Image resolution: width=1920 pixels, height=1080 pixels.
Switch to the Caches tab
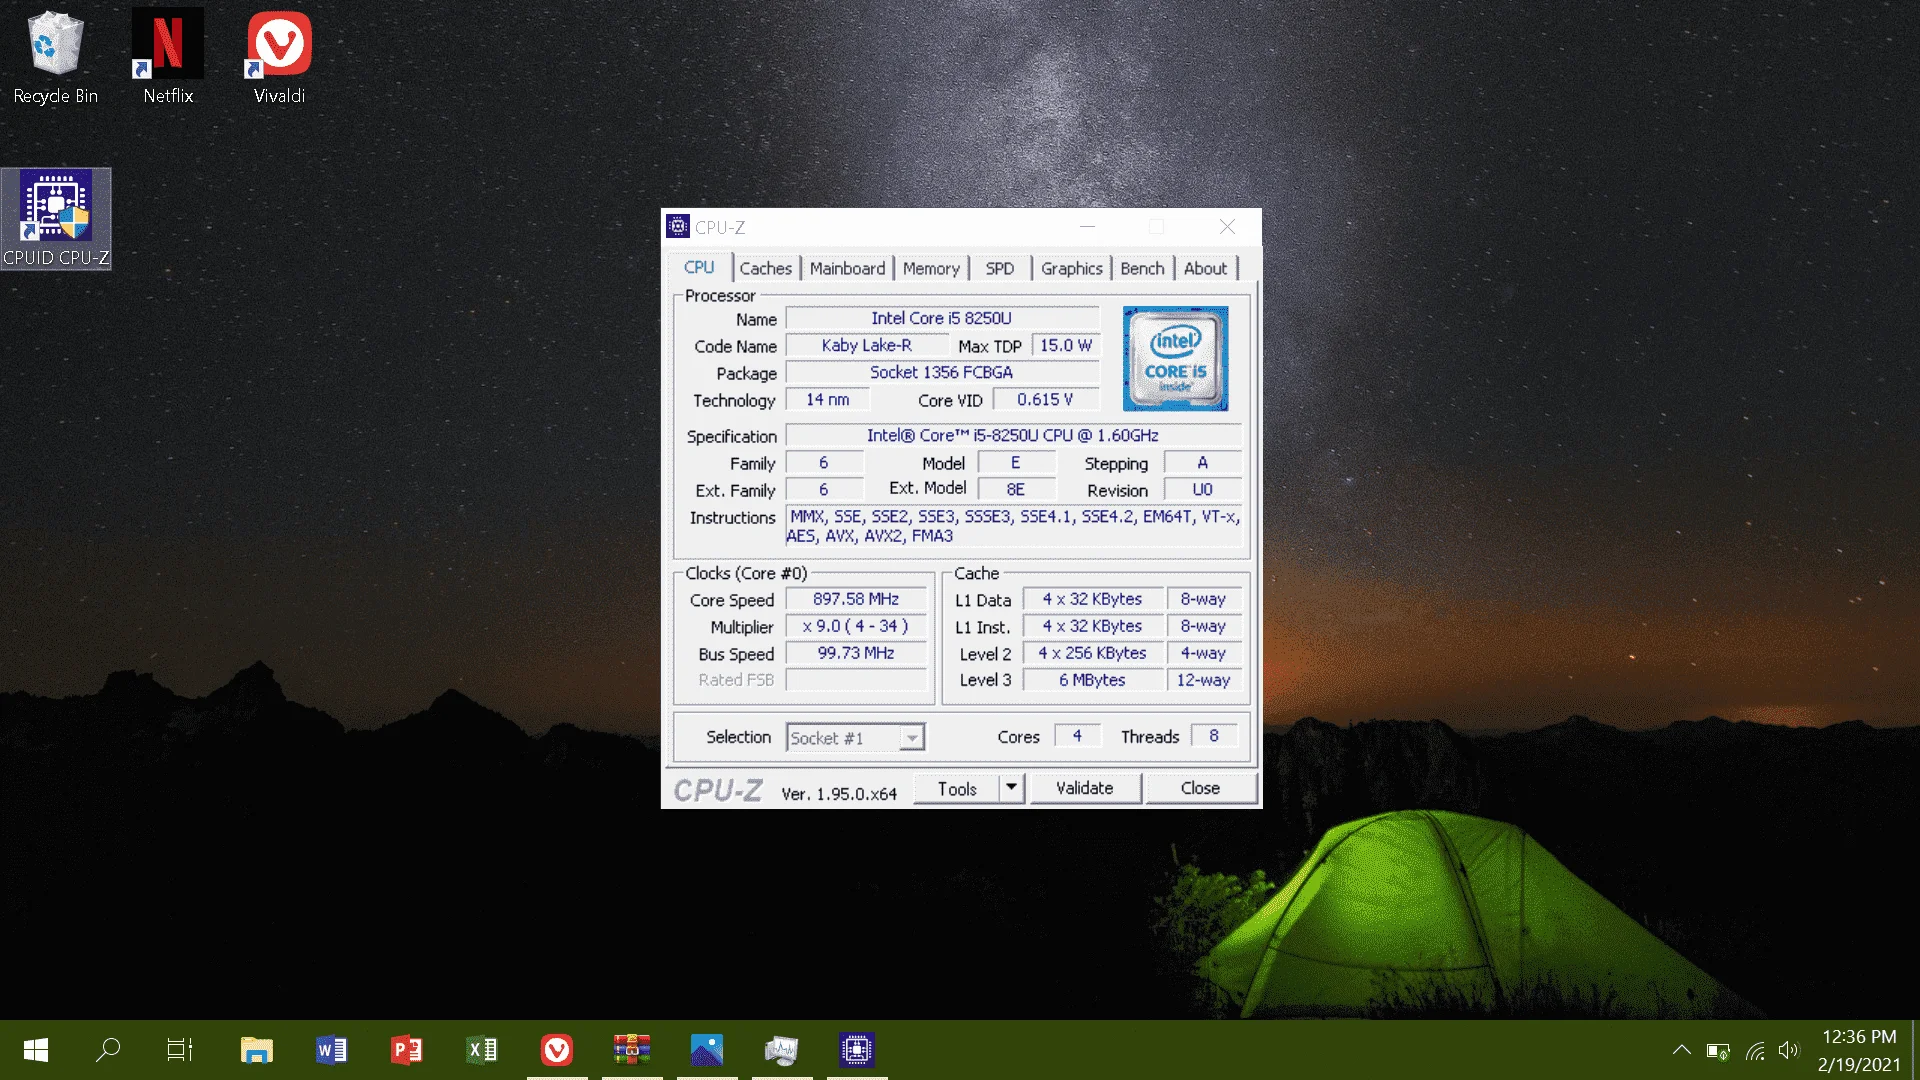point(765,269)
